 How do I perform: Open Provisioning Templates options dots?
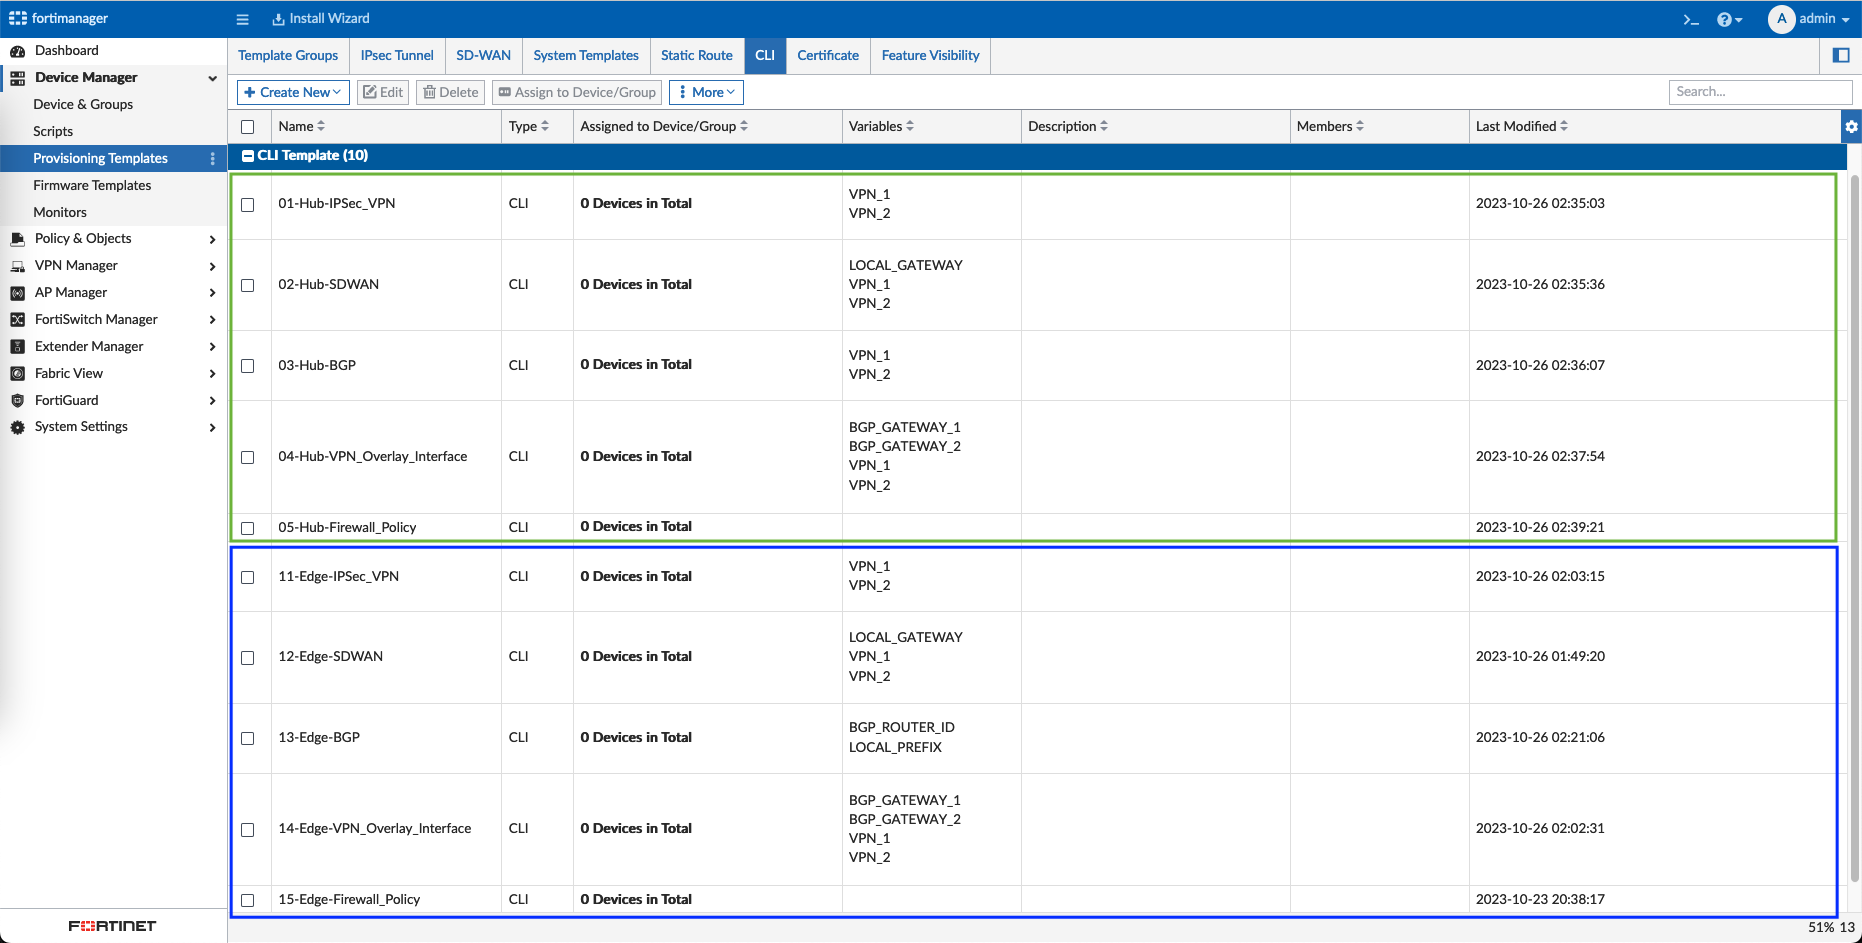[x=212, y=159]
